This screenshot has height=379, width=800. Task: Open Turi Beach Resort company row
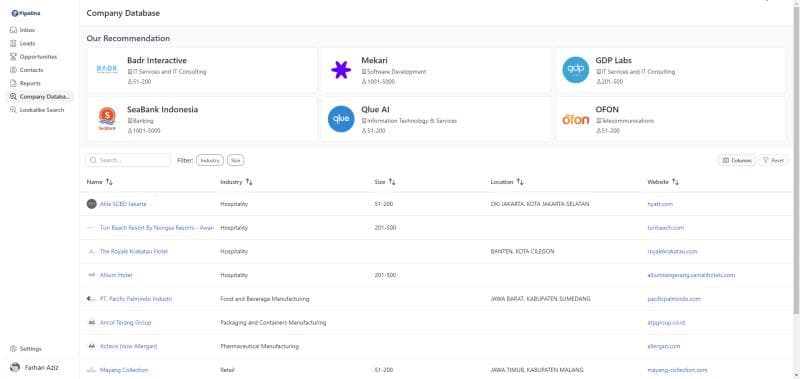[157, 228]
